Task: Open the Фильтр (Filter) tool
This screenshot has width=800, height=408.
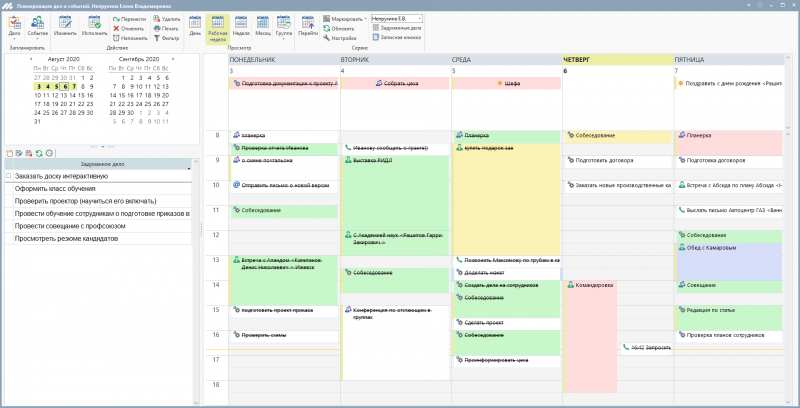Action: (170, 38)
